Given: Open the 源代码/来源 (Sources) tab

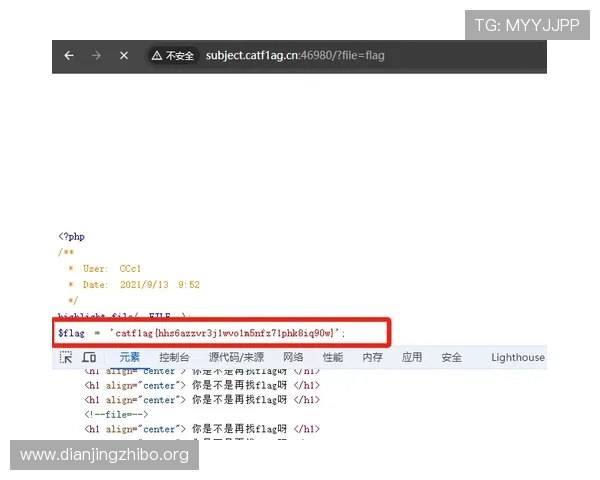Looking at the screenshot, I should point(236,357).
